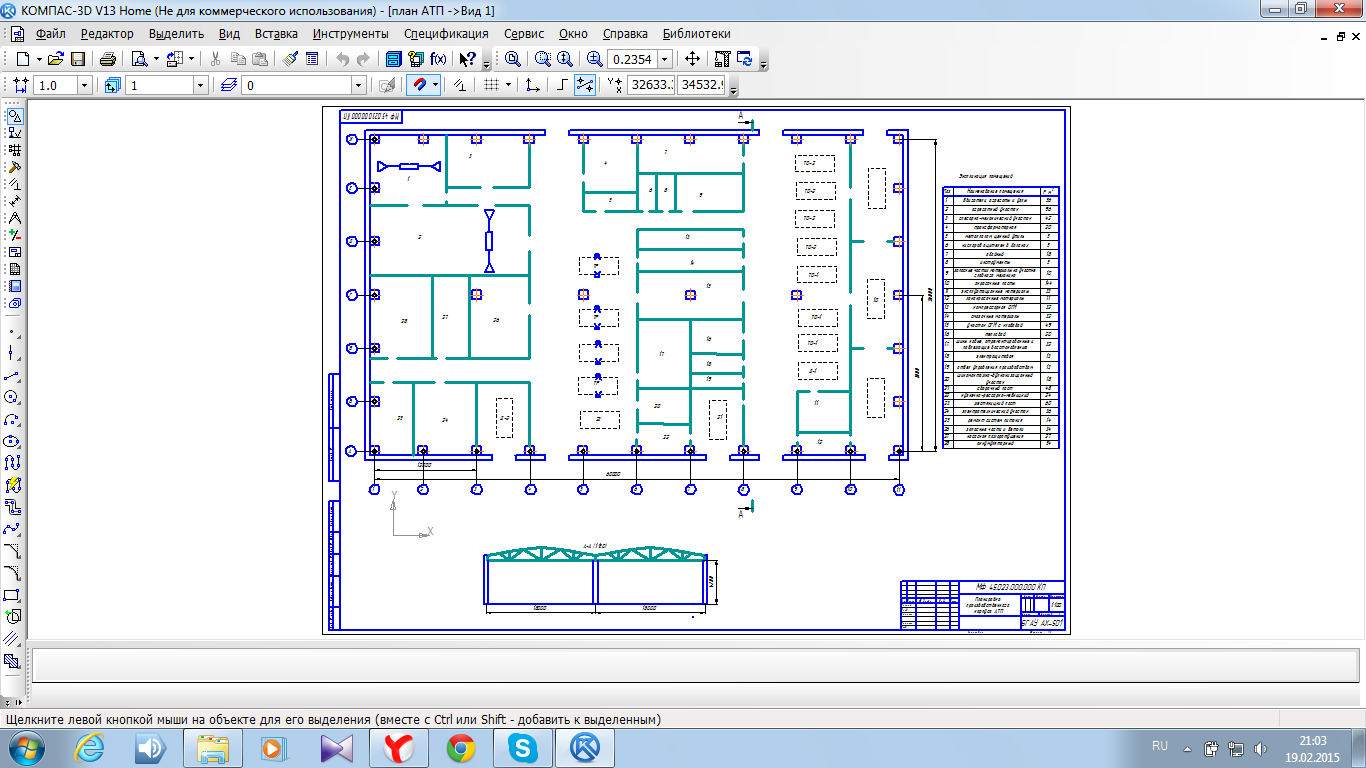1366x768 pixels.
Task: Click the Windows Start button
Action: tap(25, 747)
